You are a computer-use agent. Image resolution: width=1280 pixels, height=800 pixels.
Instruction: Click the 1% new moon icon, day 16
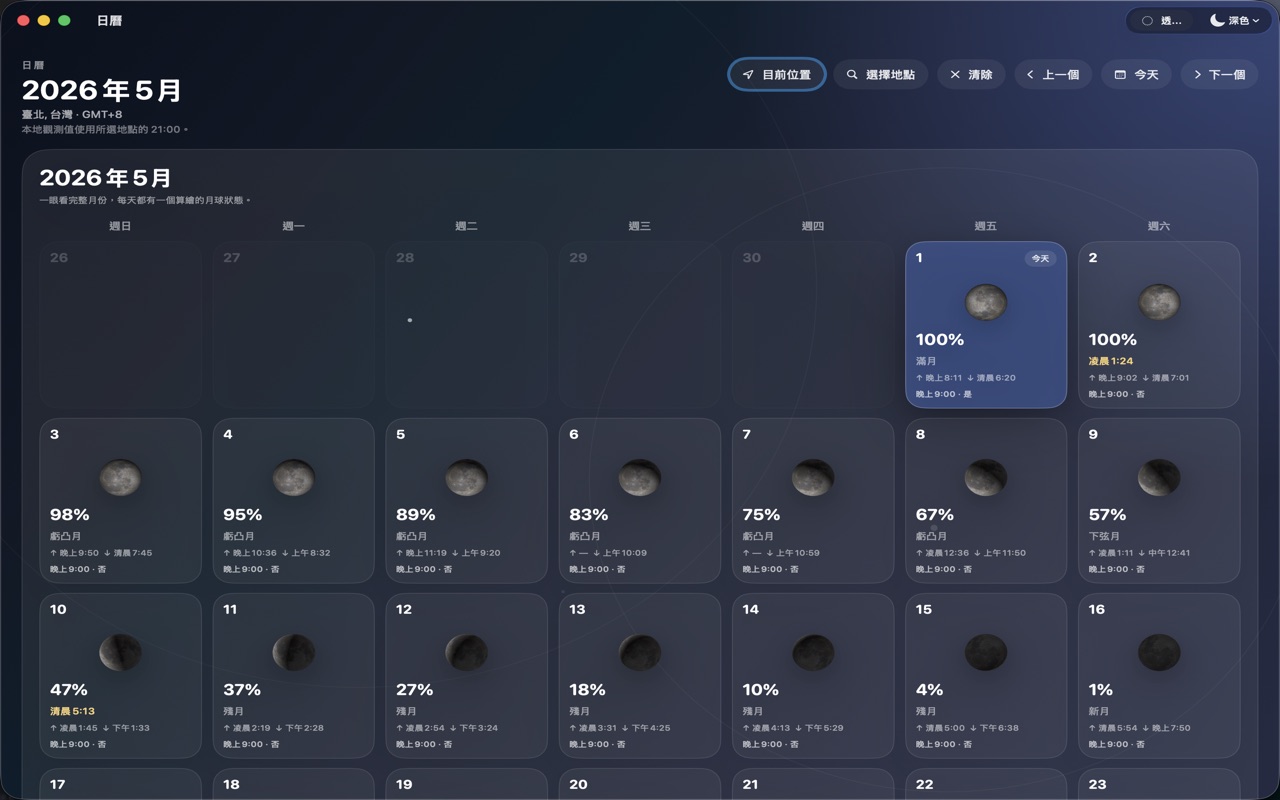[x=1159, y=653]
